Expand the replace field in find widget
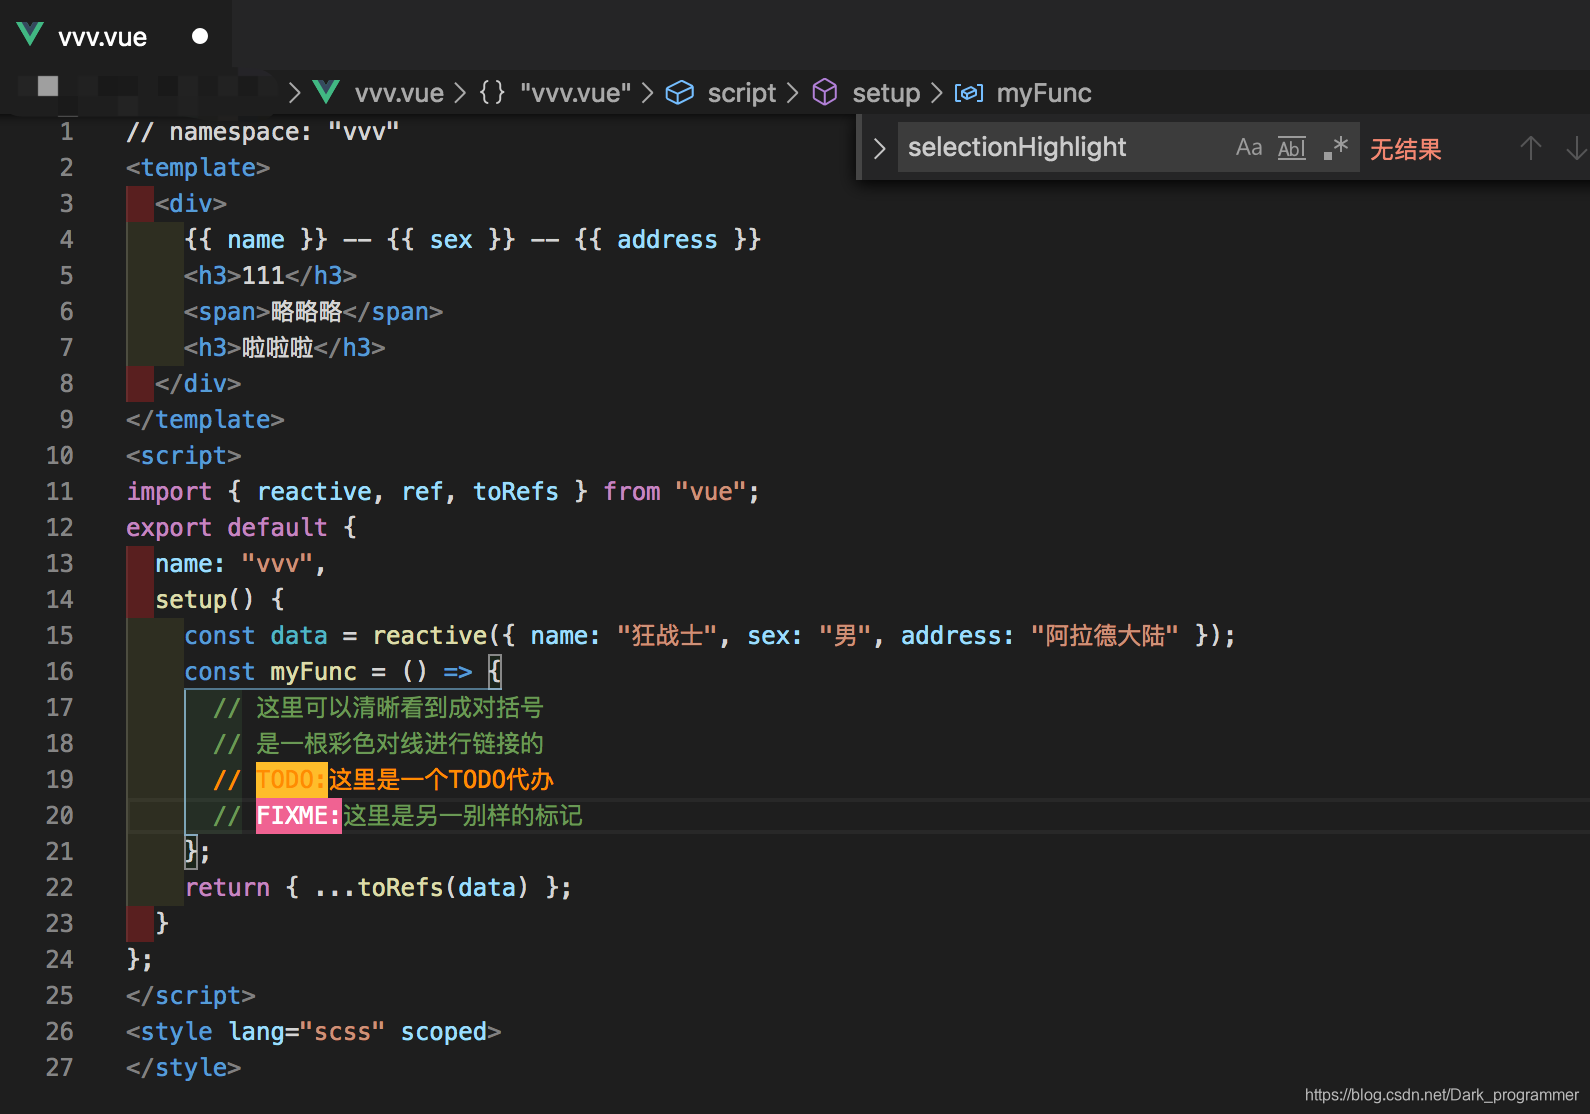The height and width of the screenshot is (1114, 1590). (x=879, y=148)
